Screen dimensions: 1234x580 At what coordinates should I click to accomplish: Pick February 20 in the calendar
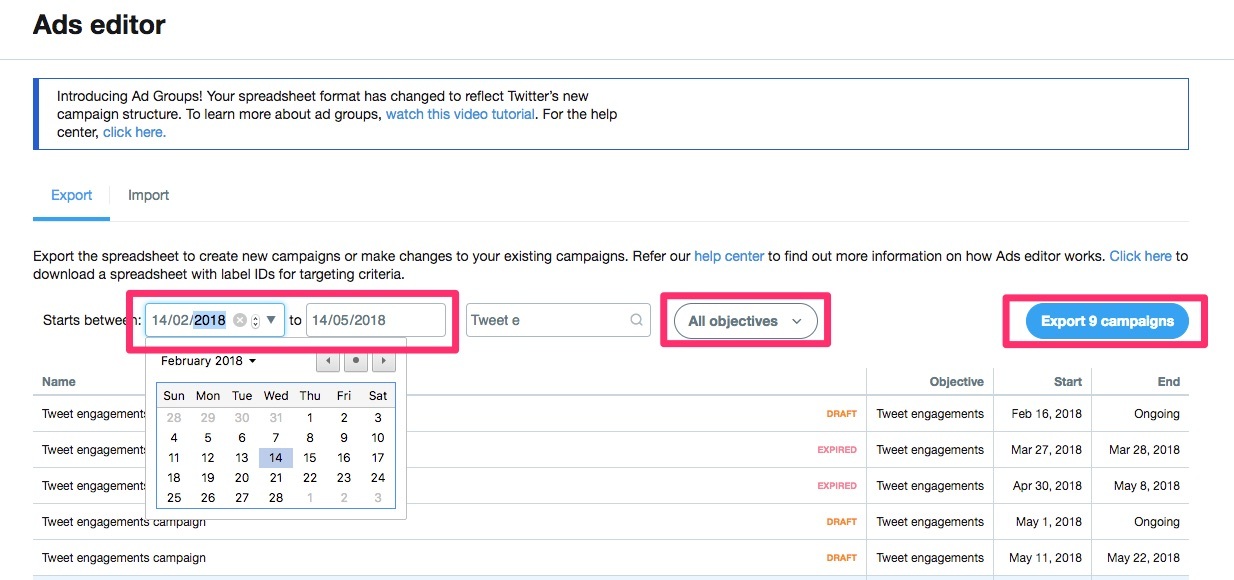[x=242, y=478]
